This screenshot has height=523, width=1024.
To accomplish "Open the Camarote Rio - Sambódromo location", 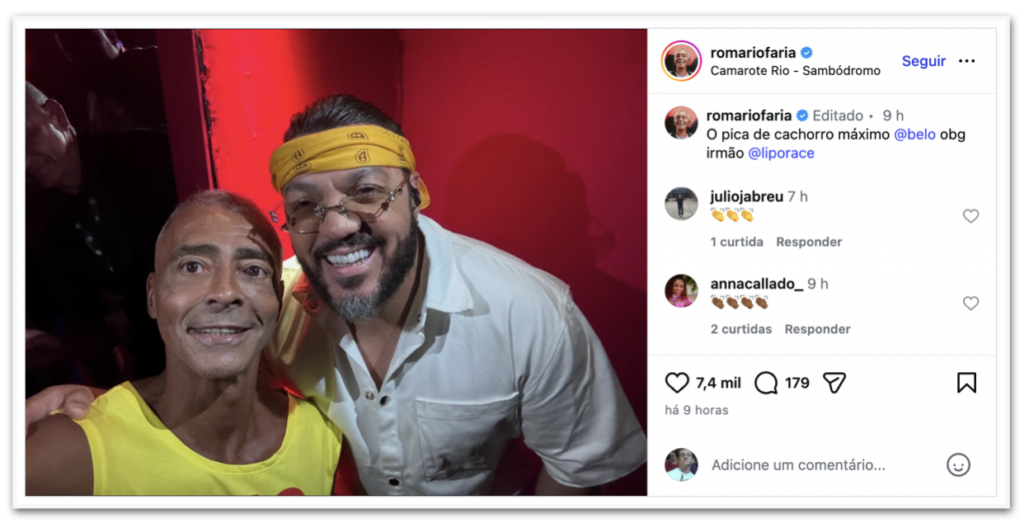I will (795, 71).
